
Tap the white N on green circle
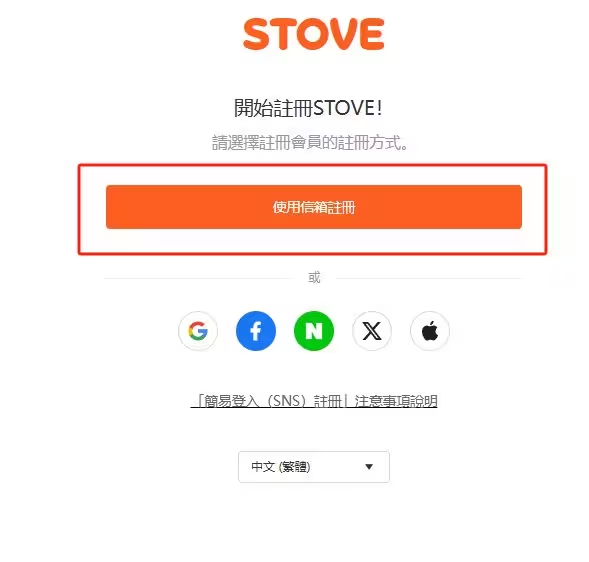point(314,331)
